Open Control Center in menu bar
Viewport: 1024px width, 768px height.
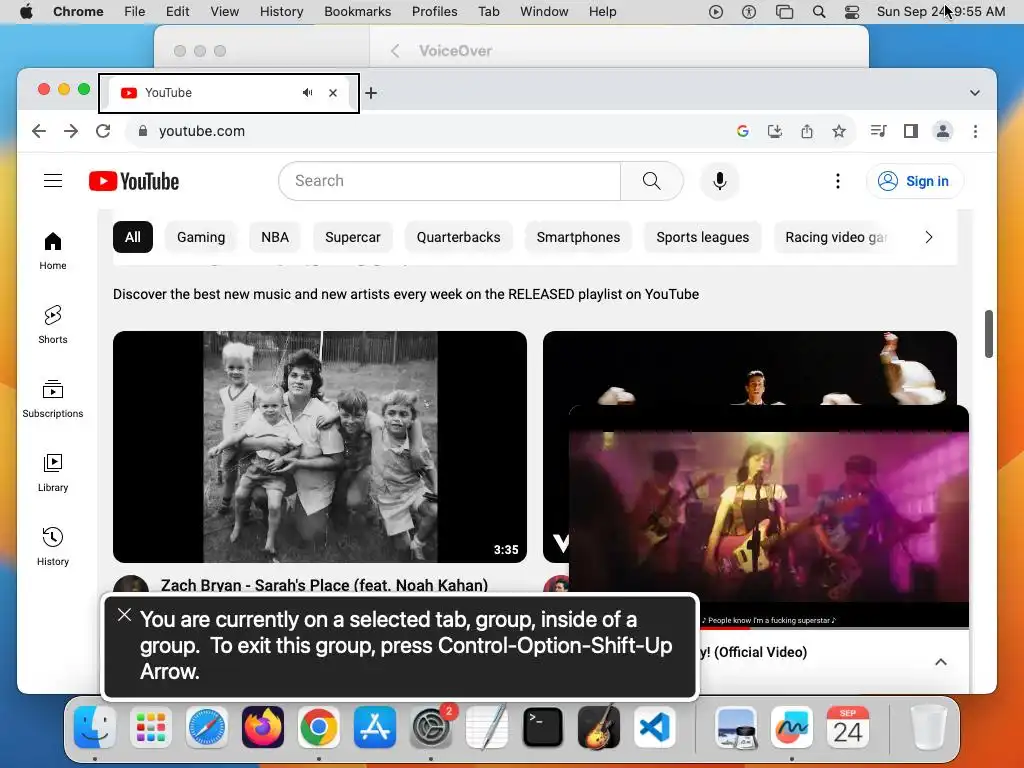(x=852, y=12)
